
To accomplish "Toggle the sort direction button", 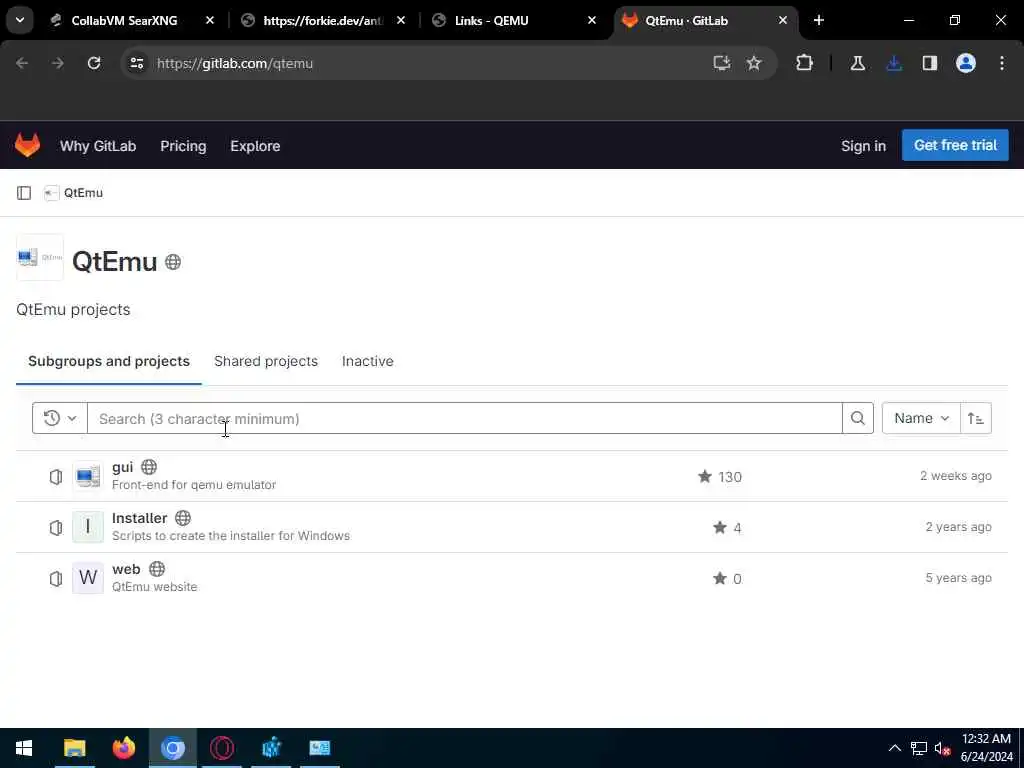I will tap(976, 418).
